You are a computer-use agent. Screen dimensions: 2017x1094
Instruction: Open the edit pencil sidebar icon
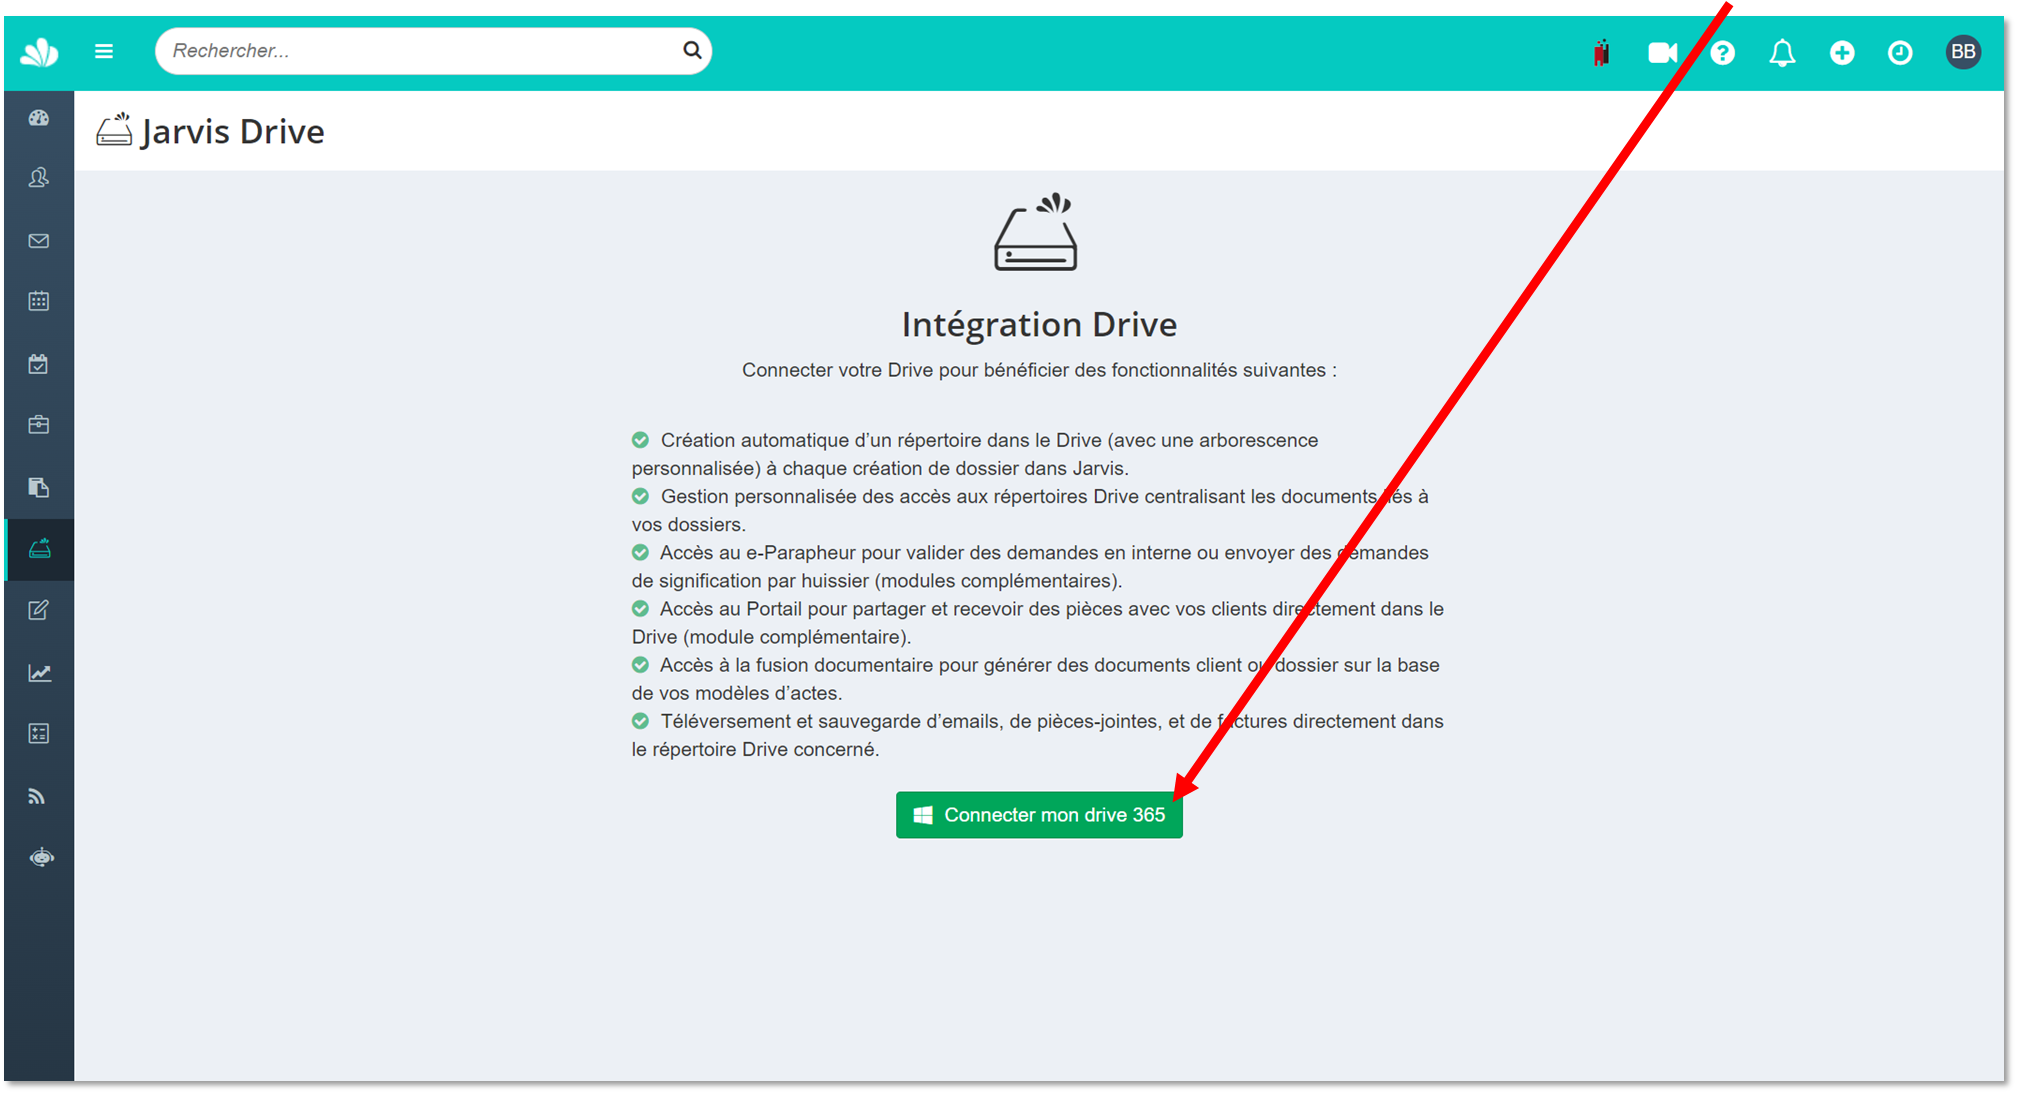pos(39,610)
